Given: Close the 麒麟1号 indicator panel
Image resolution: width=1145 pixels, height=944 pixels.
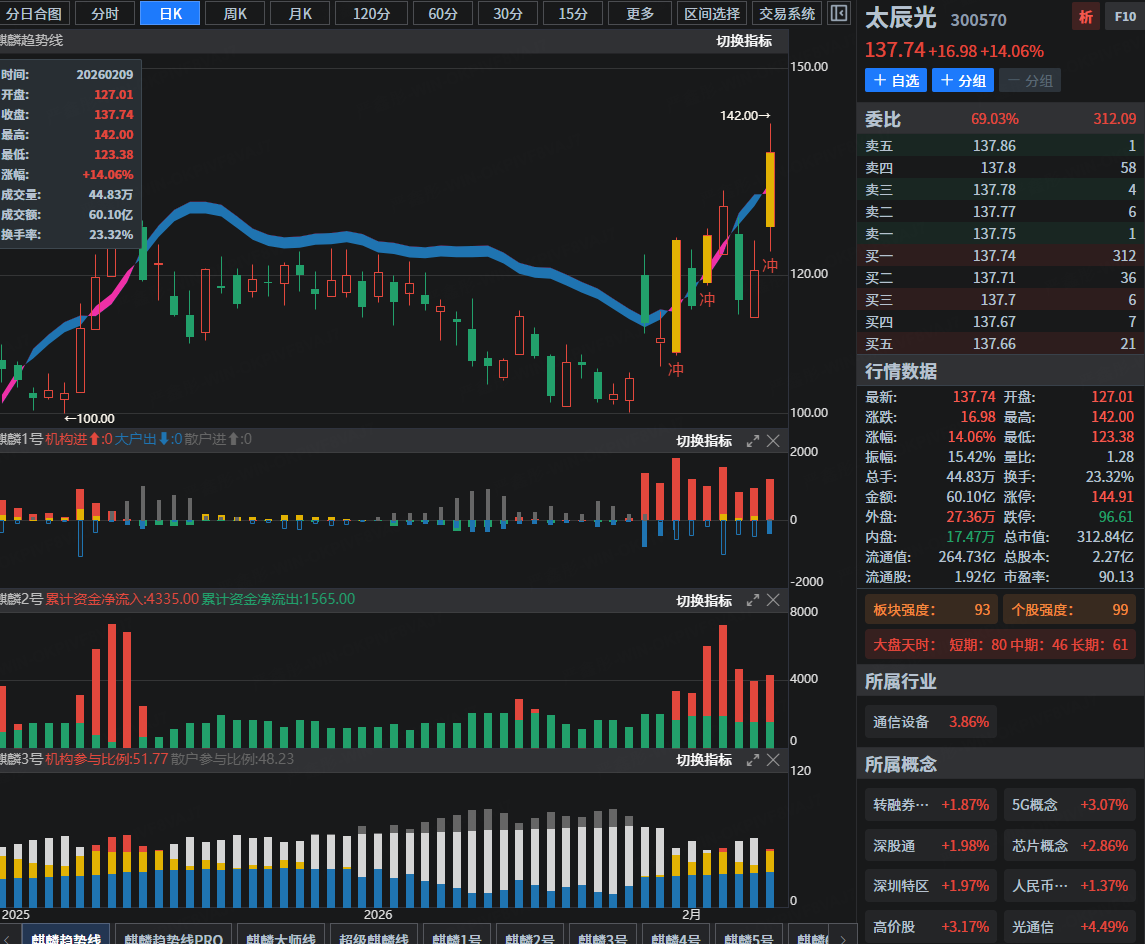Looking at the screenshot, I should 773,441.
